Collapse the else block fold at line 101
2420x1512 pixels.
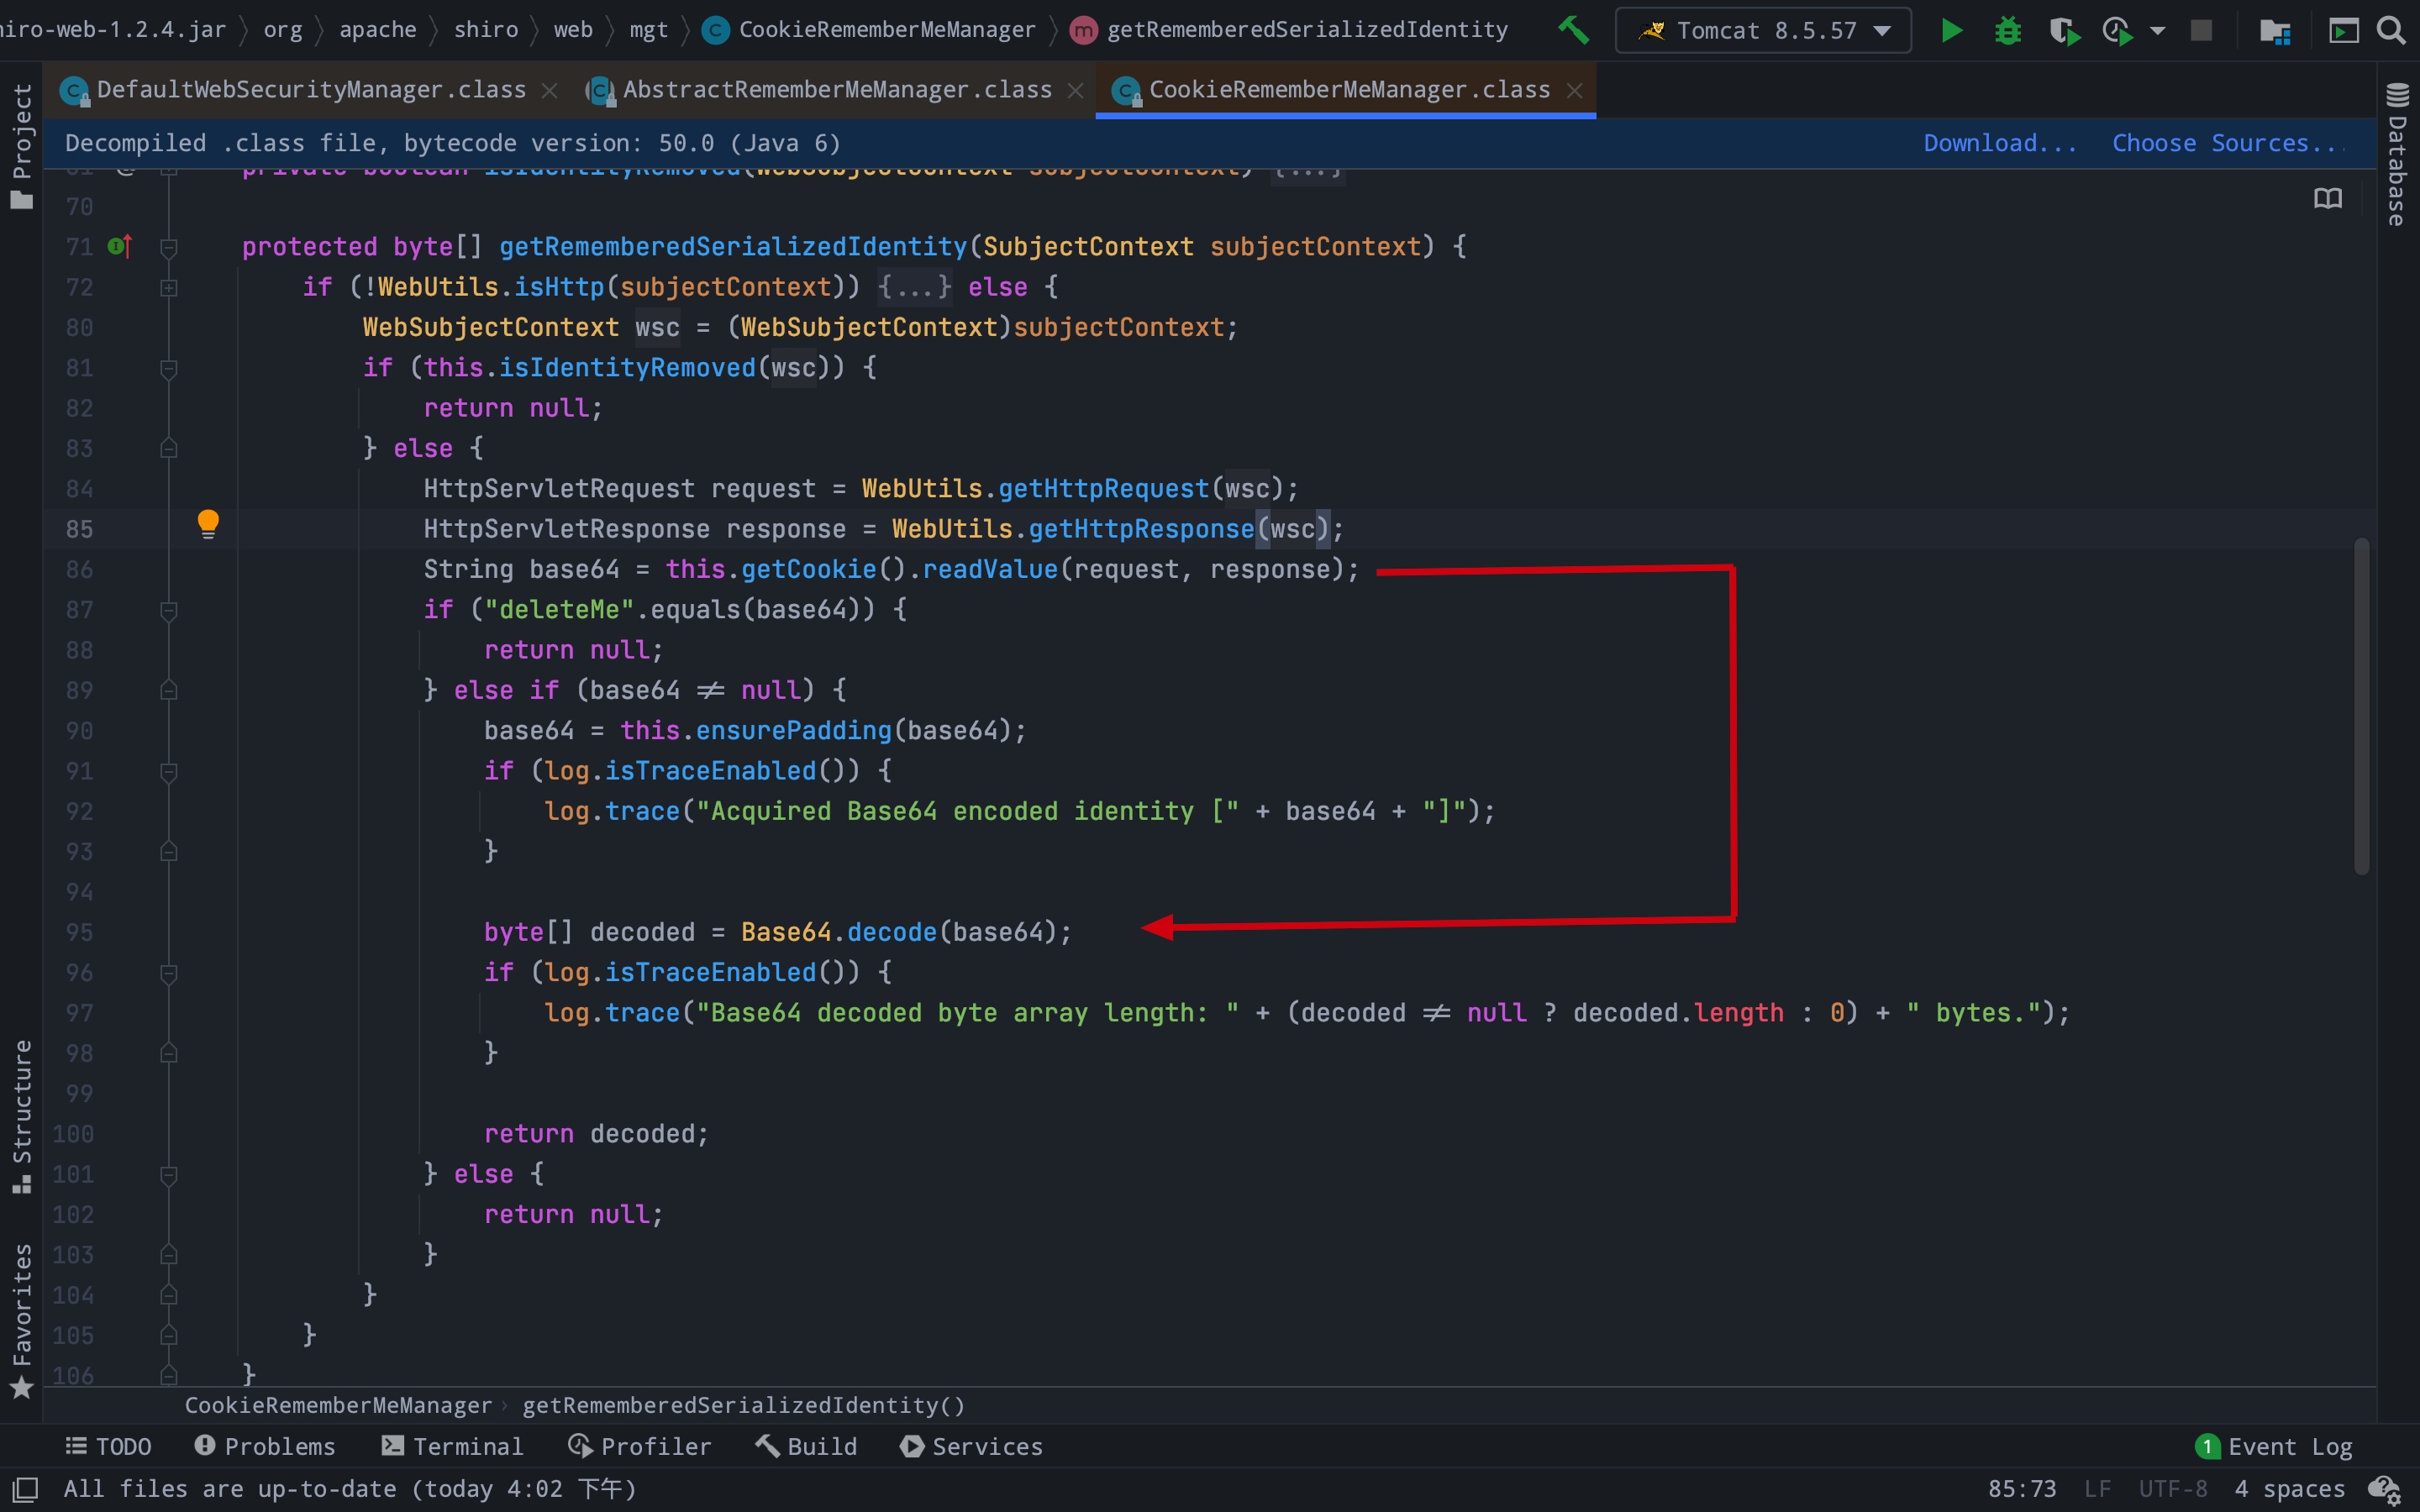pyautogui.click(x=169, y=1175)
